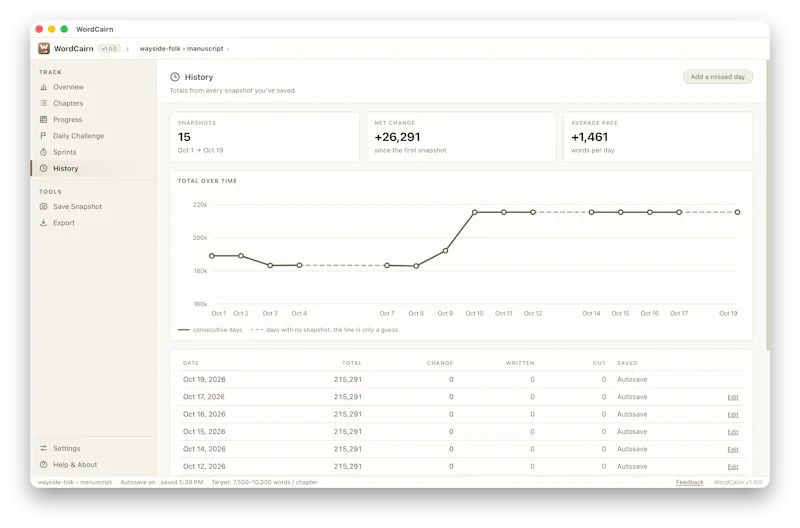Open the Feedback link in status bar
The image size is (800, 528).
point(689,482)
